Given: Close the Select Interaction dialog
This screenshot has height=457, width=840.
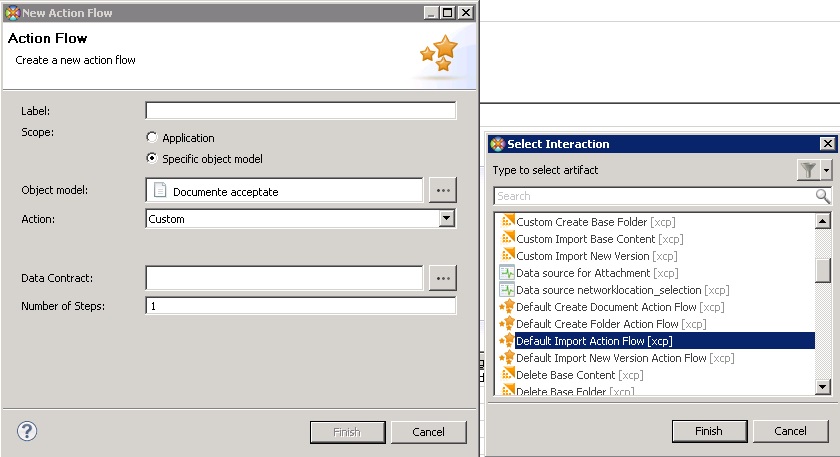Looking at the screenshot, I should (x=828, y=144).
